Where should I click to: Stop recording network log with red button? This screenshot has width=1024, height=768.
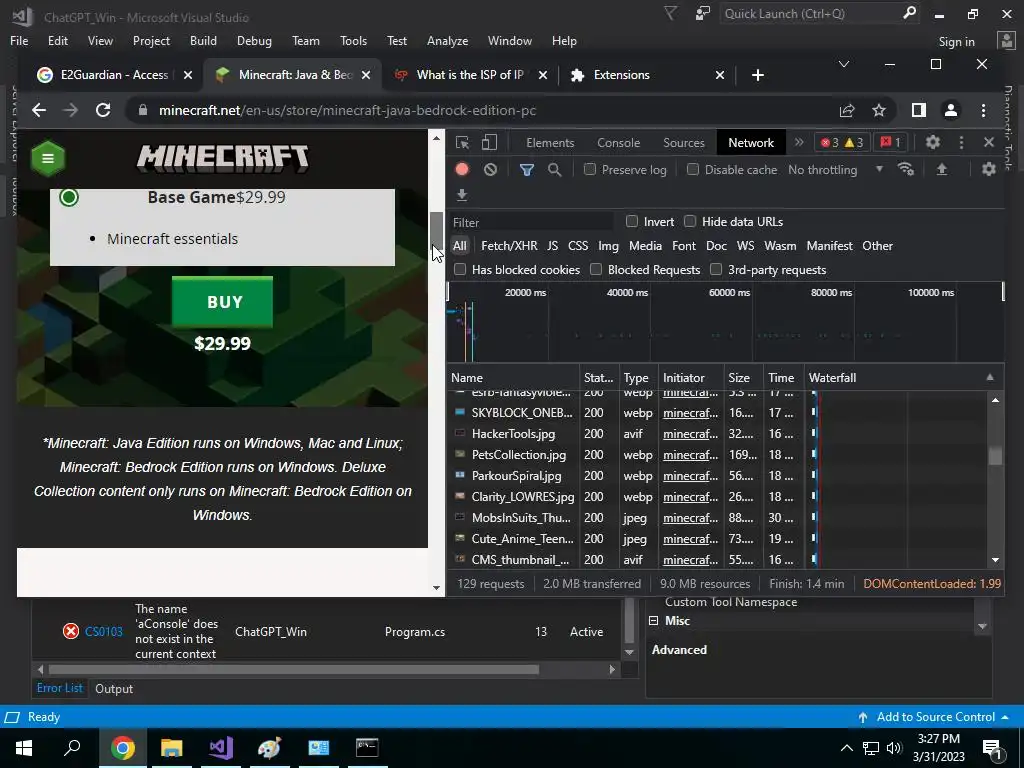pos(462,170)
